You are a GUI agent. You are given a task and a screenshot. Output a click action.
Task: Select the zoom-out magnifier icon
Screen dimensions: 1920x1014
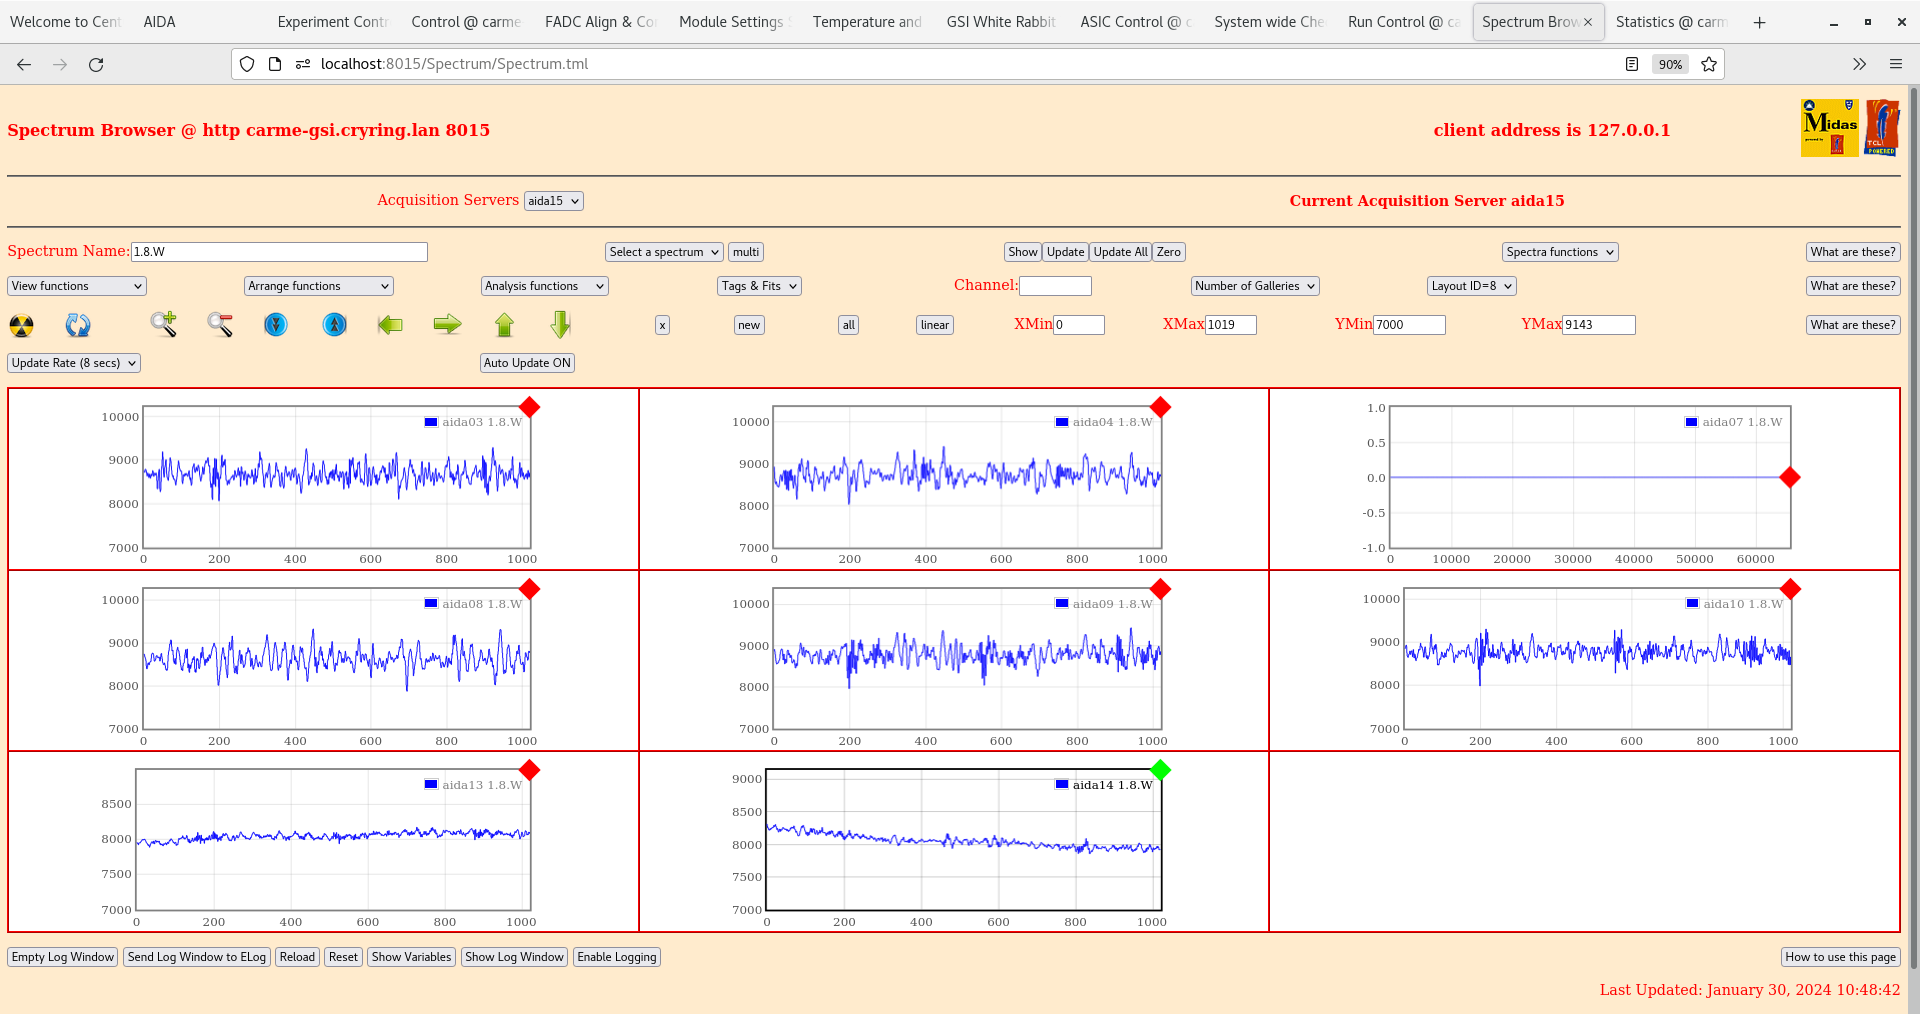point(220,325)
